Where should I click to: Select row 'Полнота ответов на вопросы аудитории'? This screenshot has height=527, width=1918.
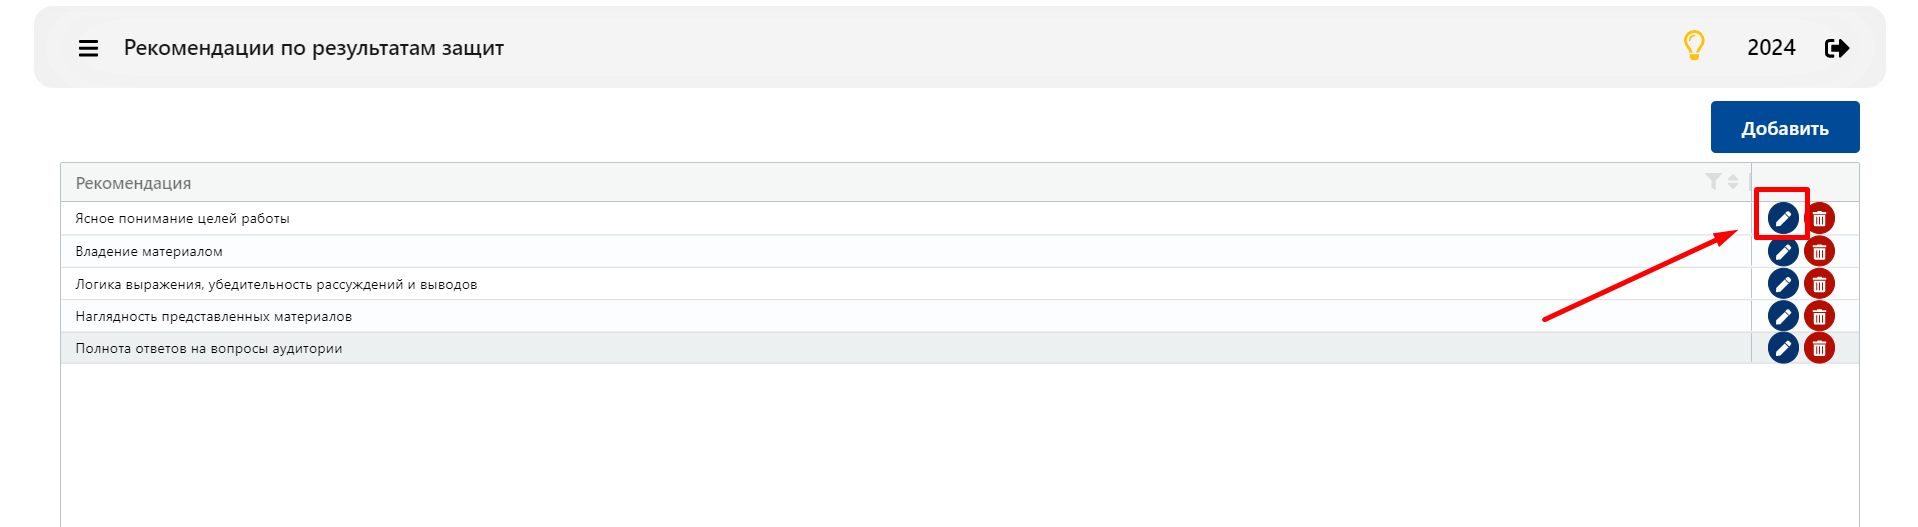click(x=905, y=348)
